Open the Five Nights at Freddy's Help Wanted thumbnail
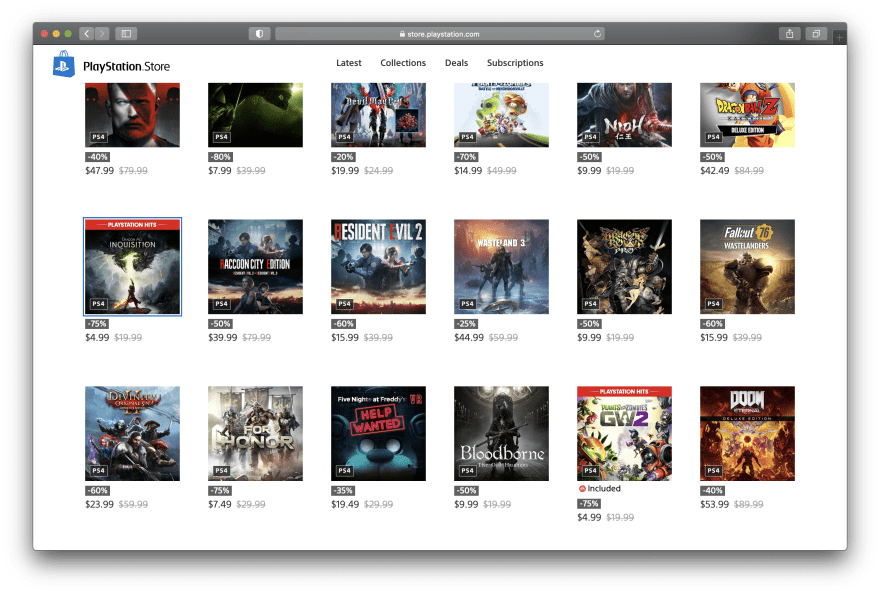880x594 pixels. (378, 433)
